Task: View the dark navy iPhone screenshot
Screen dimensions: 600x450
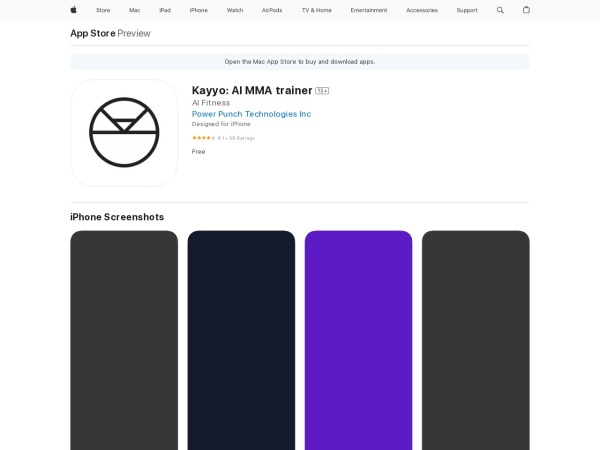Action: (x=241, y=340)
